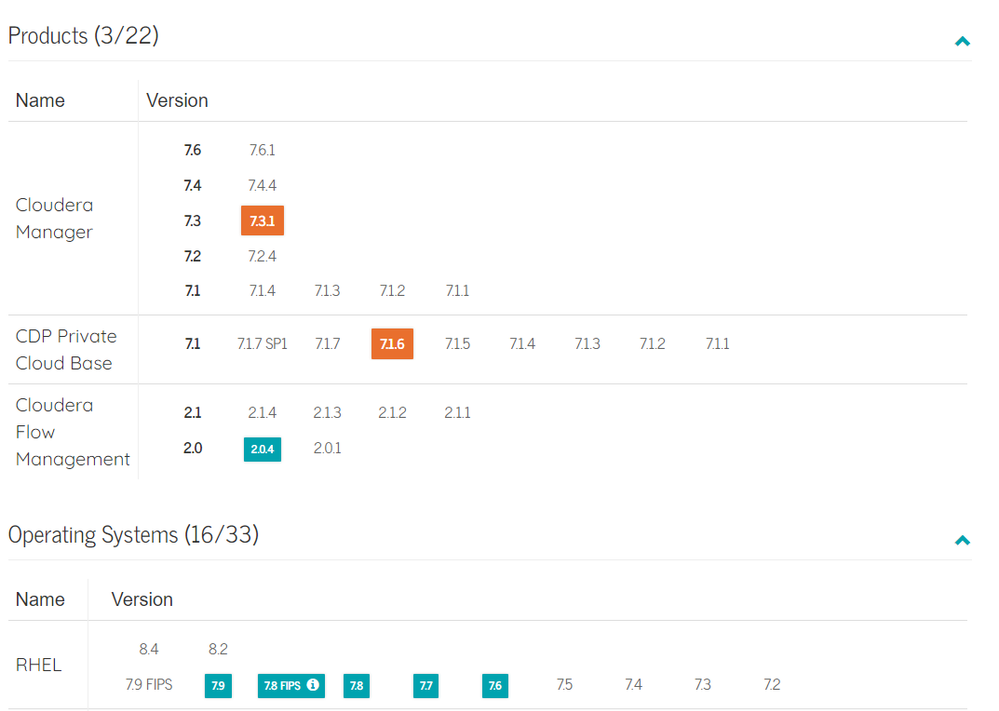
Task: Select RHEL version 8.4
Action: click(x=148, y=649)
